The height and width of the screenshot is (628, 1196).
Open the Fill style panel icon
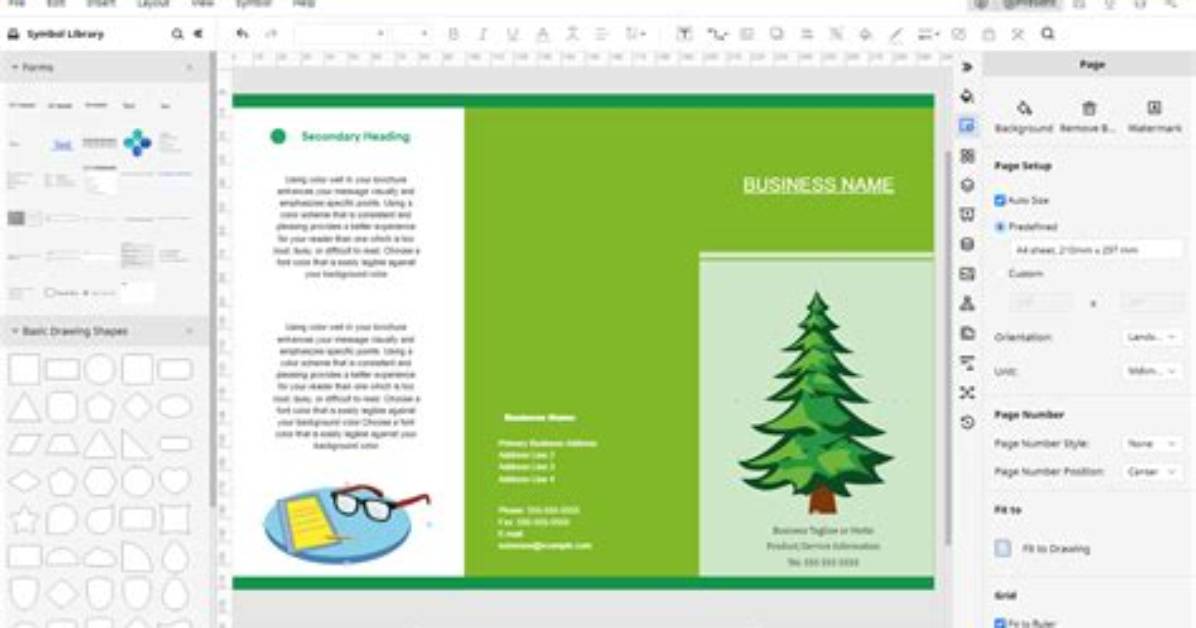pos(967,96)
